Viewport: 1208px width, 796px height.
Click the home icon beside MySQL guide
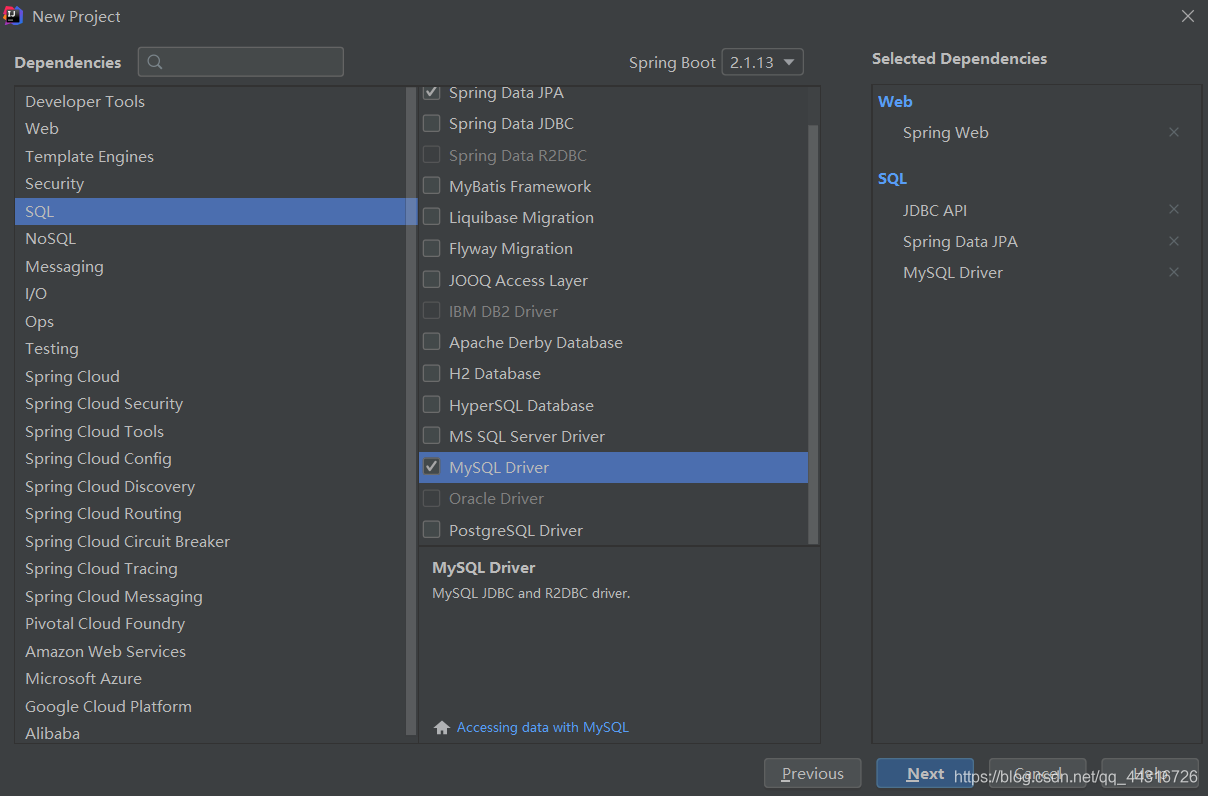coord(441,728)
